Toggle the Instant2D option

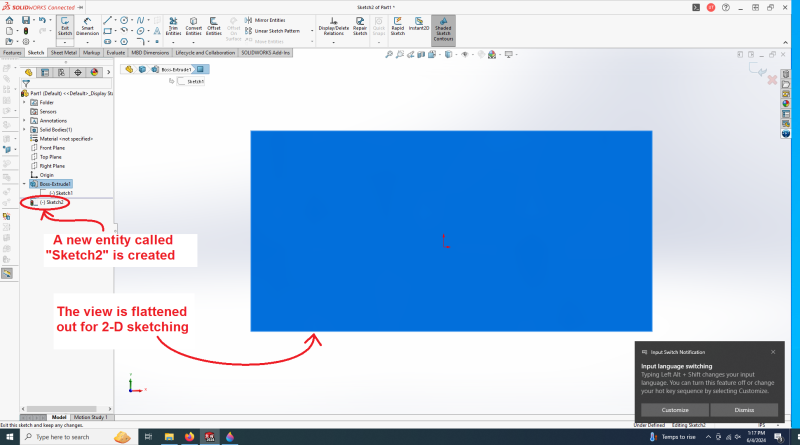click(x=419, y=25)
